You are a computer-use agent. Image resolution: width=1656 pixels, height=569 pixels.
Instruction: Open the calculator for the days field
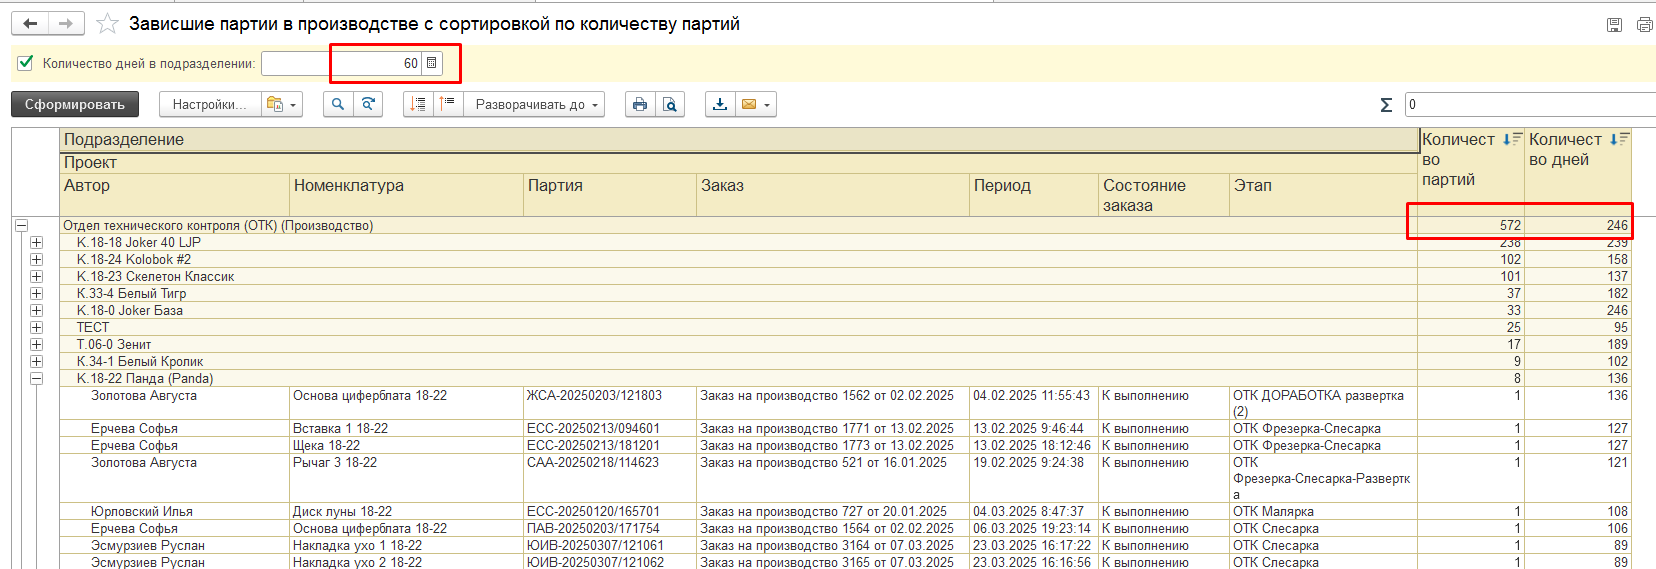point(432,63)
